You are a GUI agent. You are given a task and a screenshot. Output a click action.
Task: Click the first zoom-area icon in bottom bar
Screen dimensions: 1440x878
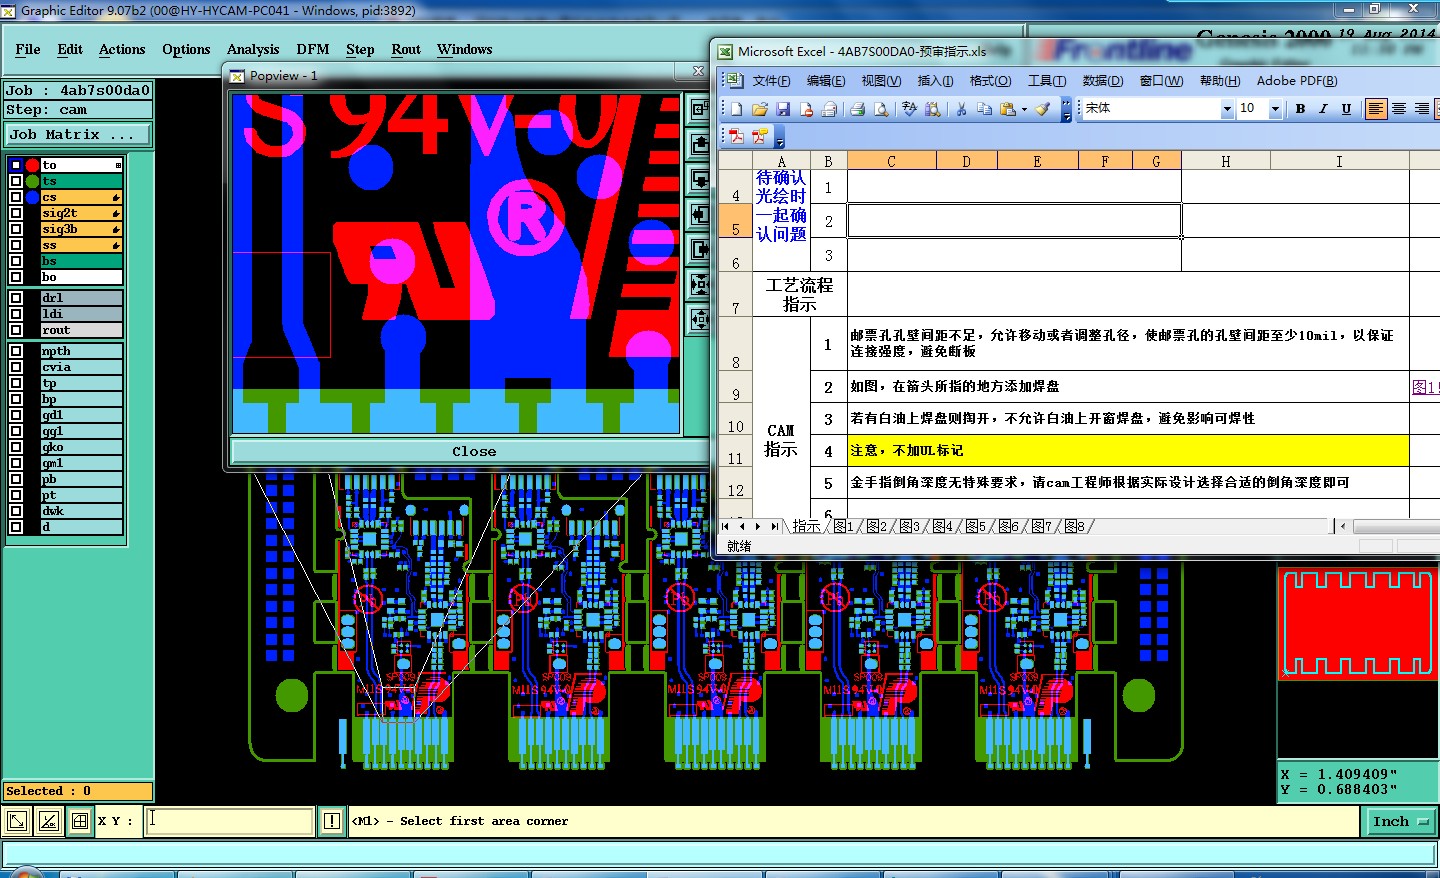click(x=17, y=822)
